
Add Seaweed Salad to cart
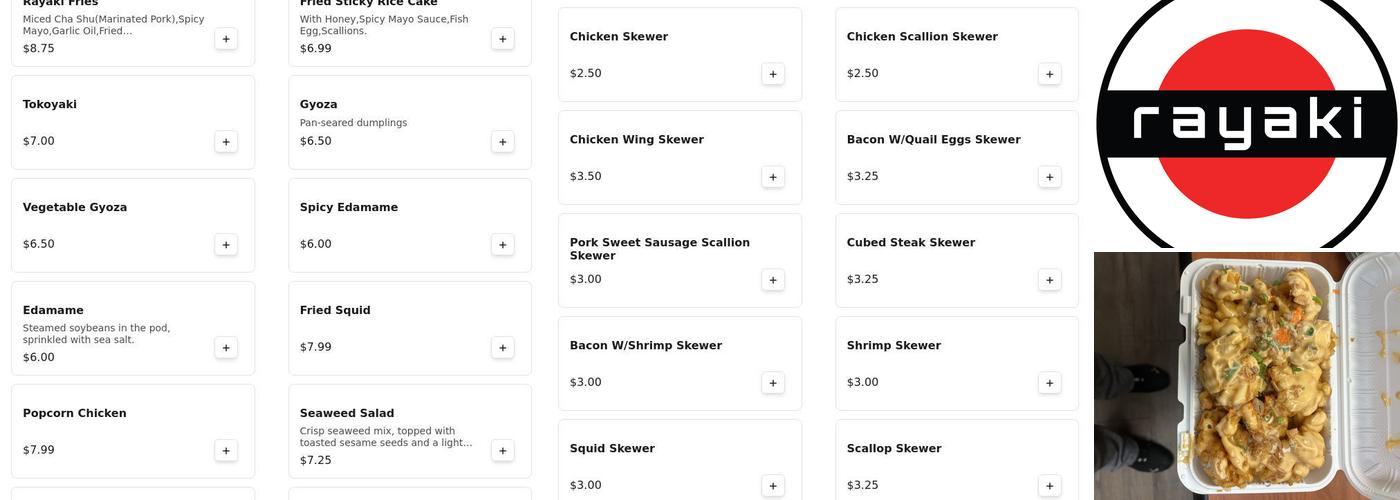(503, 451)
